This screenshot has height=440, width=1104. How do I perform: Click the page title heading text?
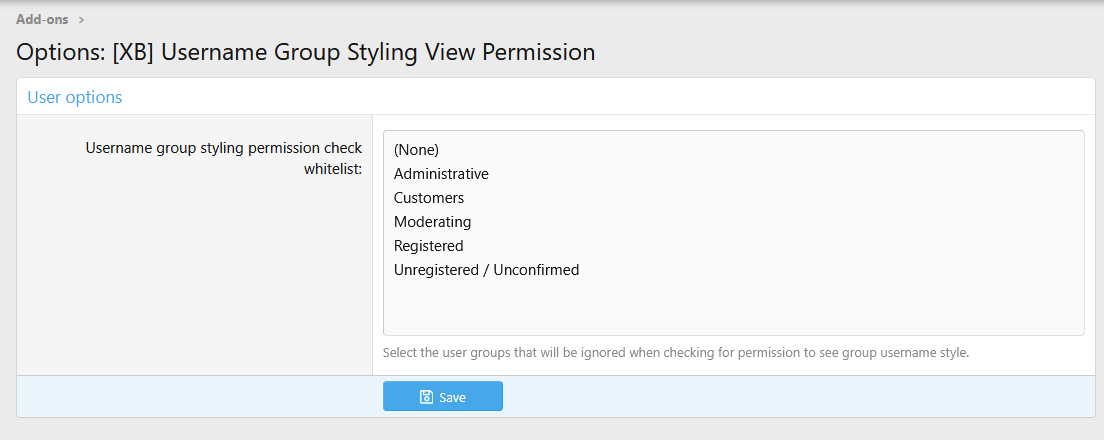[x=305, y=52]
